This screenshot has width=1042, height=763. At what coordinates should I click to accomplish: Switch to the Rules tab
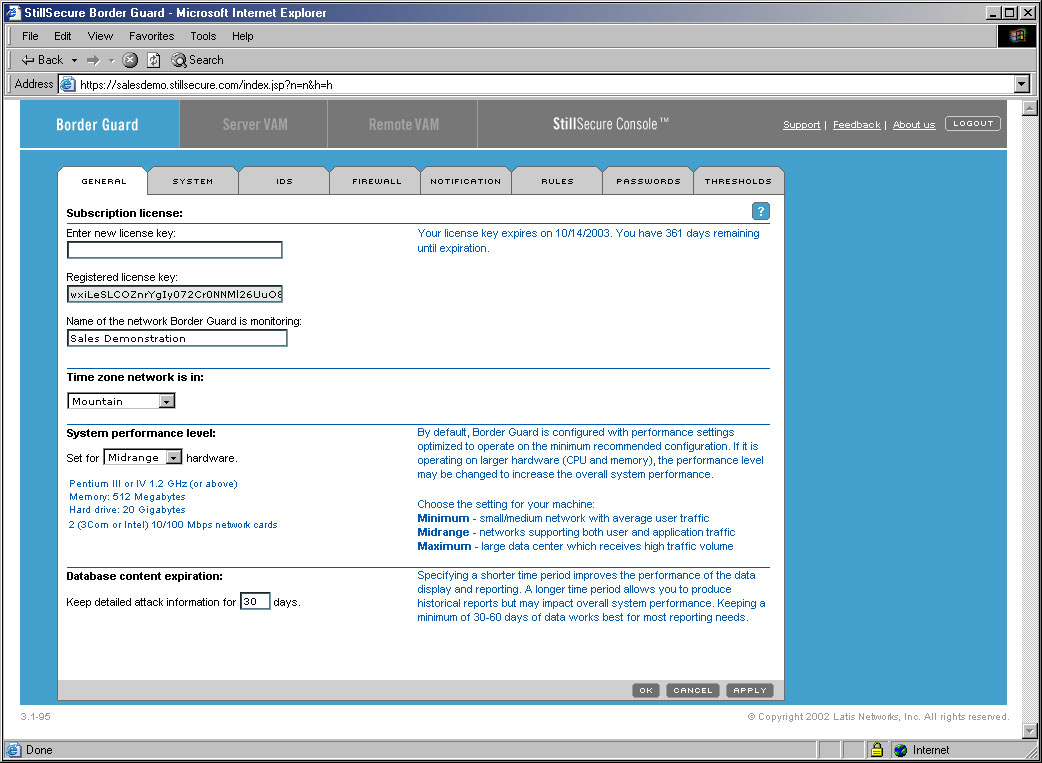click(x=557, y=181)
